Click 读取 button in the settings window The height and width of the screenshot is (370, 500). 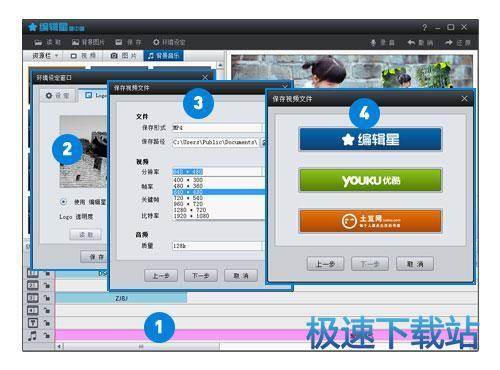(86, 235)
